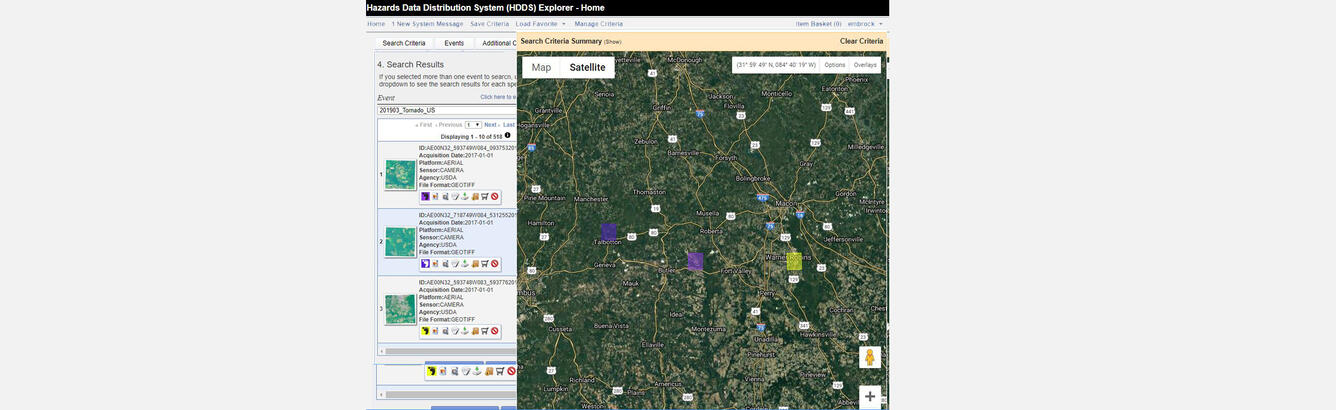The image size is (1336, 410).
Task: Open download options for result 2
Action: [x=465, y=264]
